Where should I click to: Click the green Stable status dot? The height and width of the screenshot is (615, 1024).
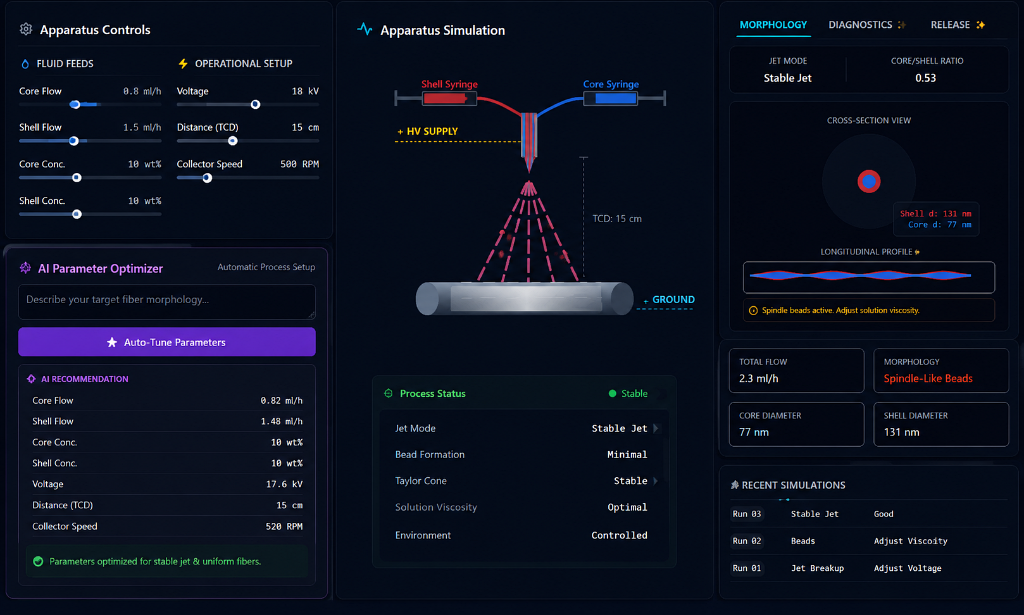613,394
